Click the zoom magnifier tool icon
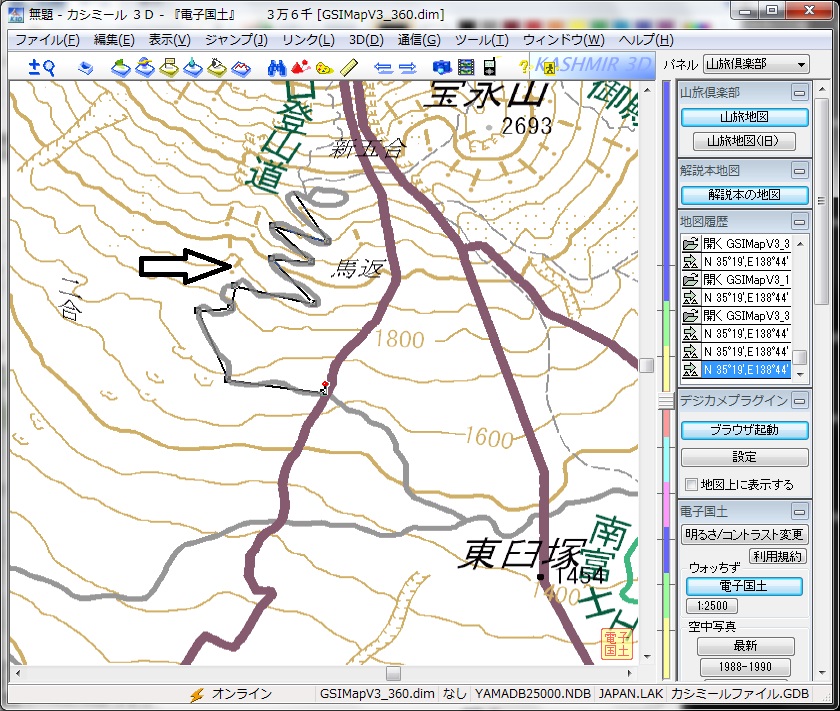Image resolution: width=840 pixels, height=711 pixels. point(41,68)
